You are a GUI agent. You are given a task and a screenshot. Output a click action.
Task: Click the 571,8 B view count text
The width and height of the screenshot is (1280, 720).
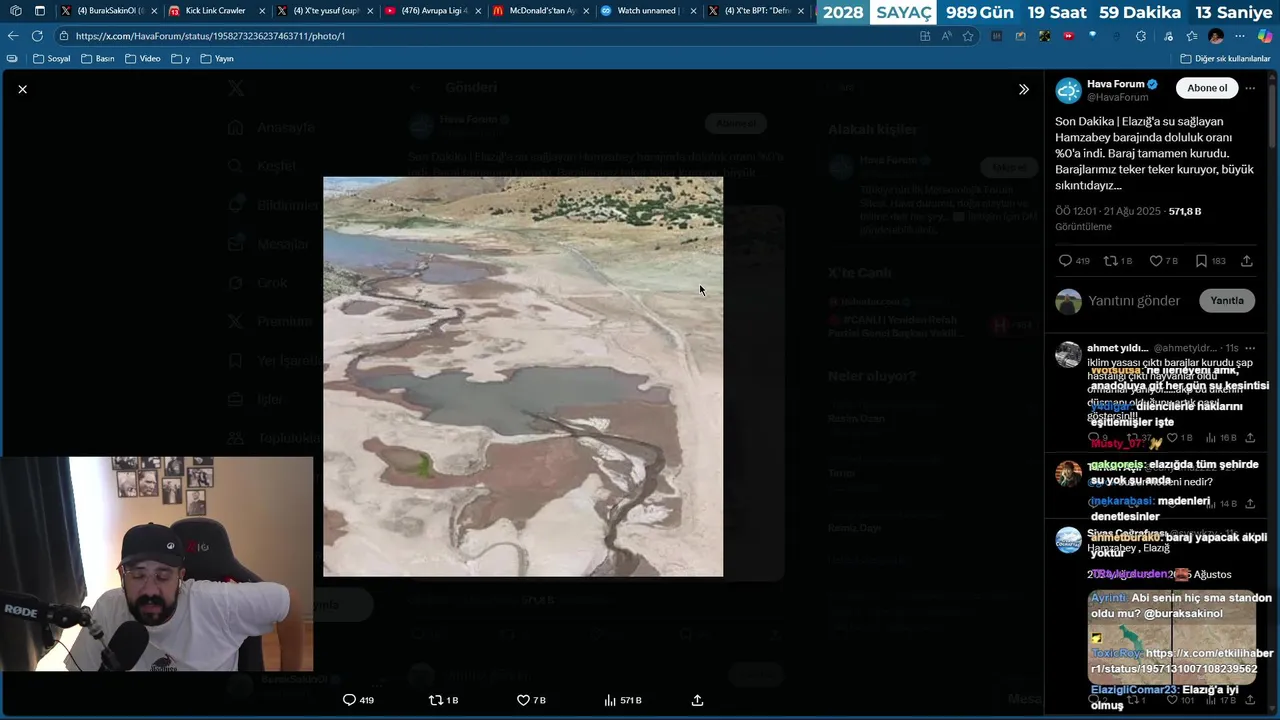point(1185,212)
